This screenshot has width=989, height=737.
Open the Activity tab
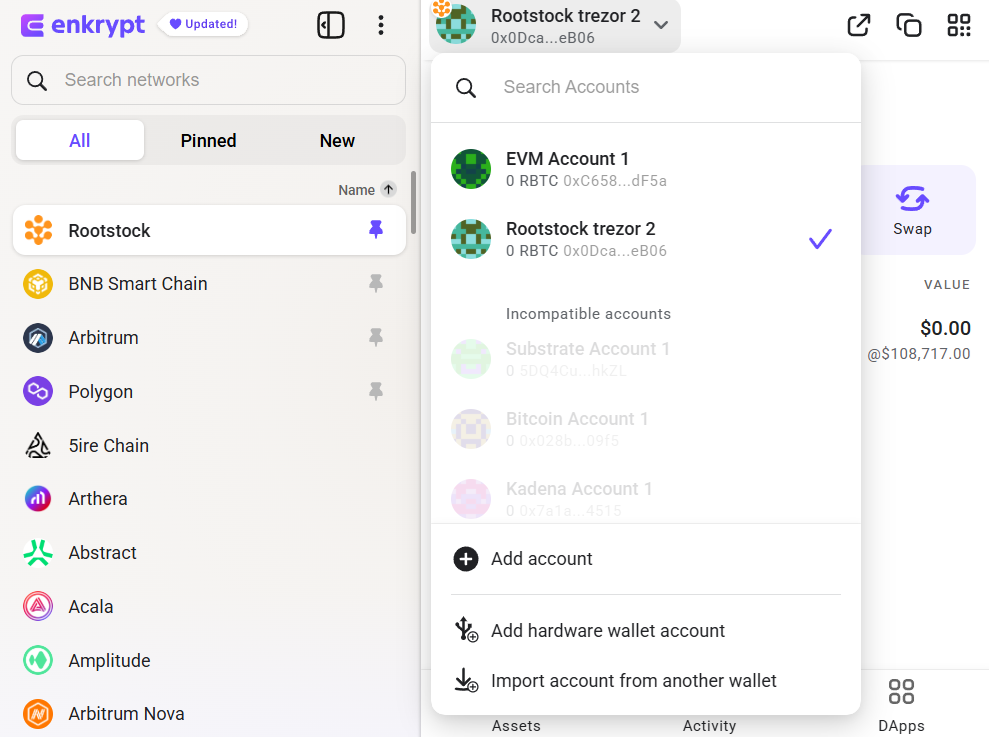tap(709, 726)
